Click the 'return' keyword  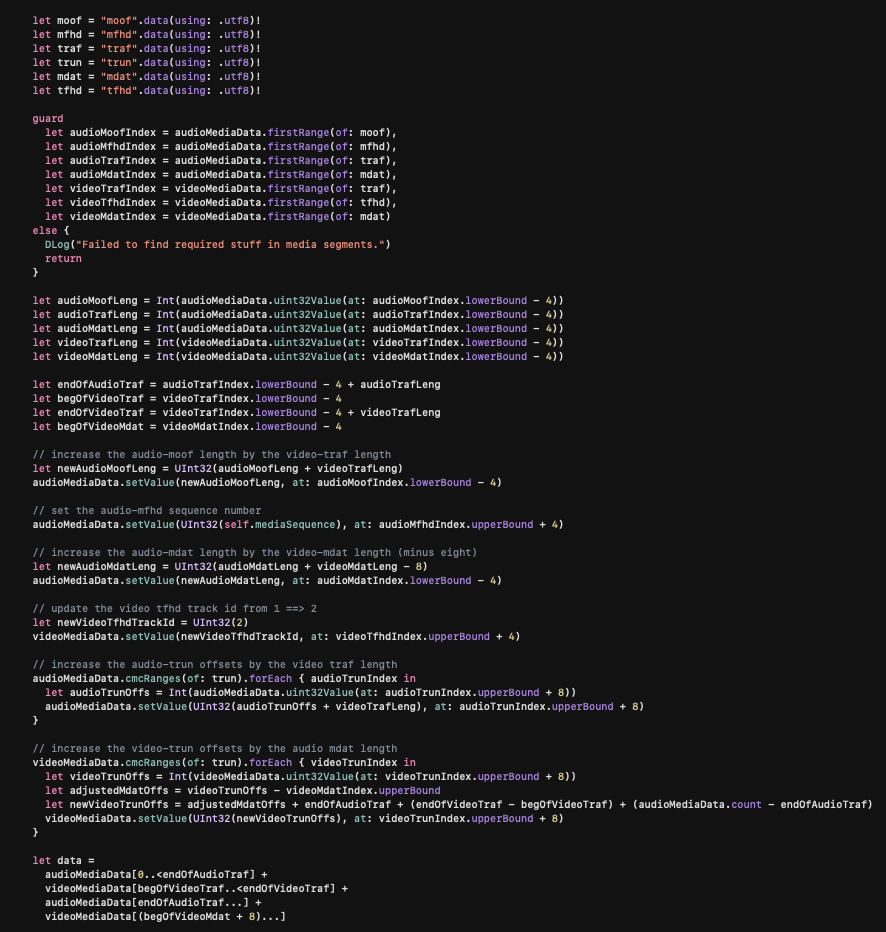tap(63, 259)
